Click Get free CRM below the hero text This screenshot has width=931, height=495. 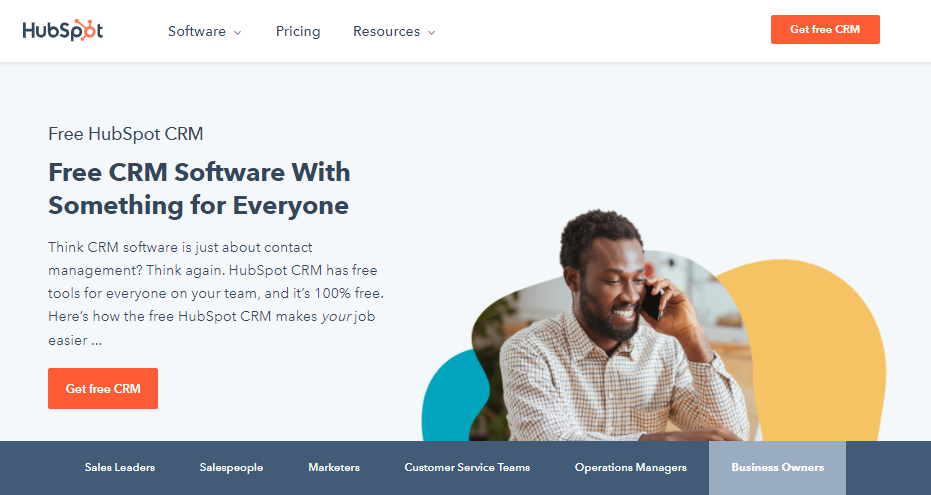[x=103, y=388]
